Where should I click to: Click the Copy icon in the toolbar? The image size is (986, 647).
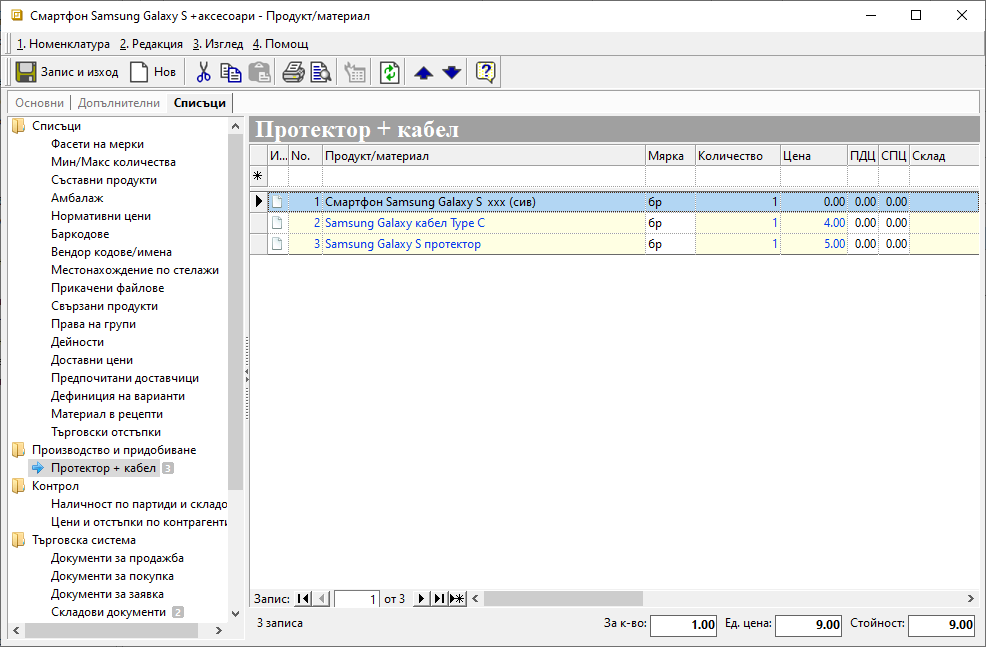point(231,72)
